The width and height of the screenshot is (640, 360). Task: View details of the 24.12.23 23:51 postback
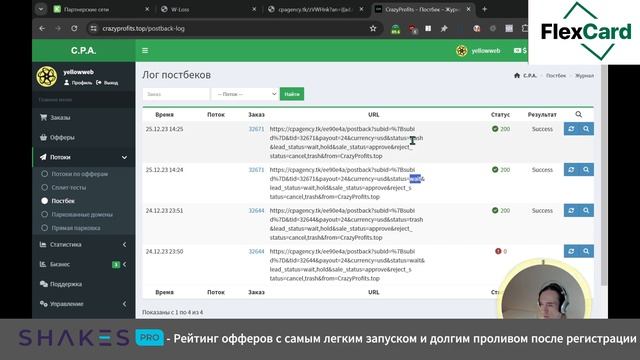point(586,211)
